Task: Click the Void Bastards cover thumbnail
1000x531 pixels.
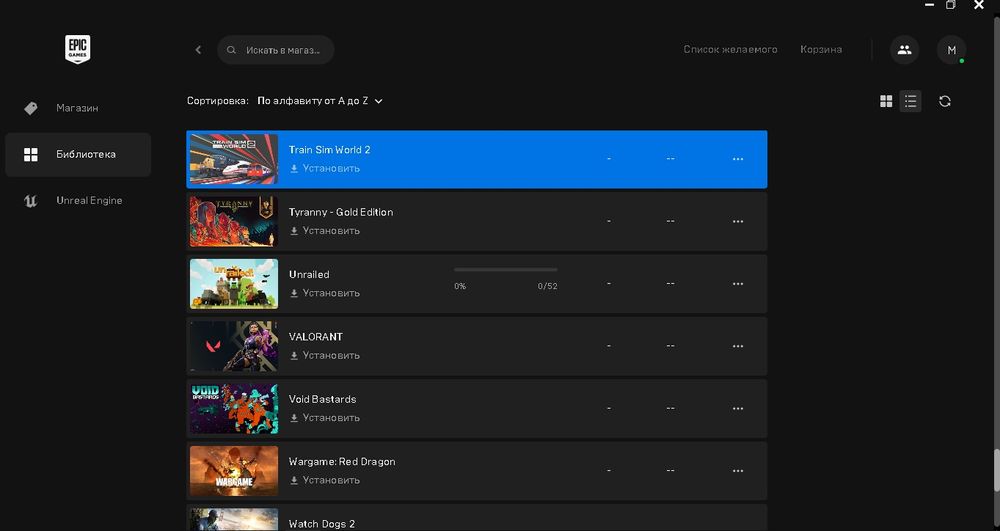Action: point(234,409)
